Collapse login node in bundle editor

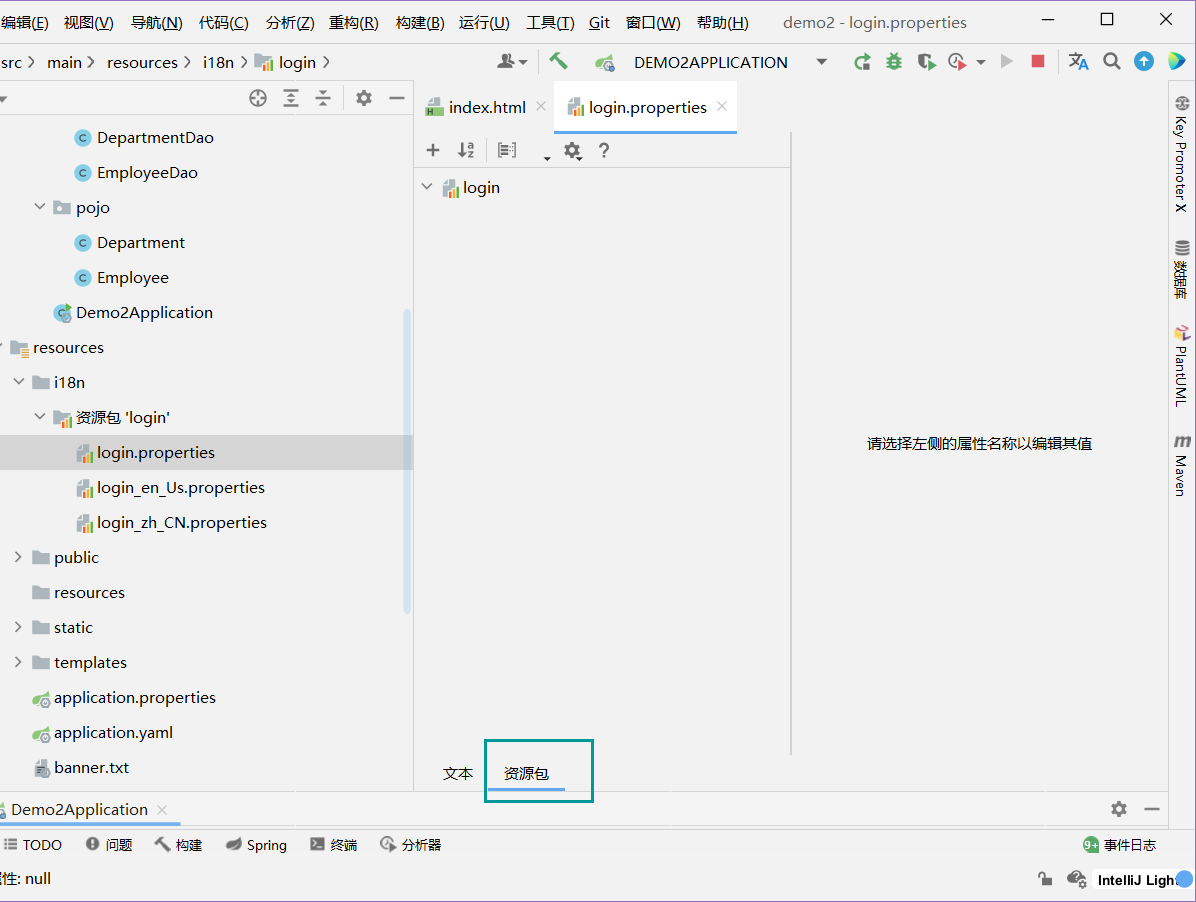coord(427,187)
